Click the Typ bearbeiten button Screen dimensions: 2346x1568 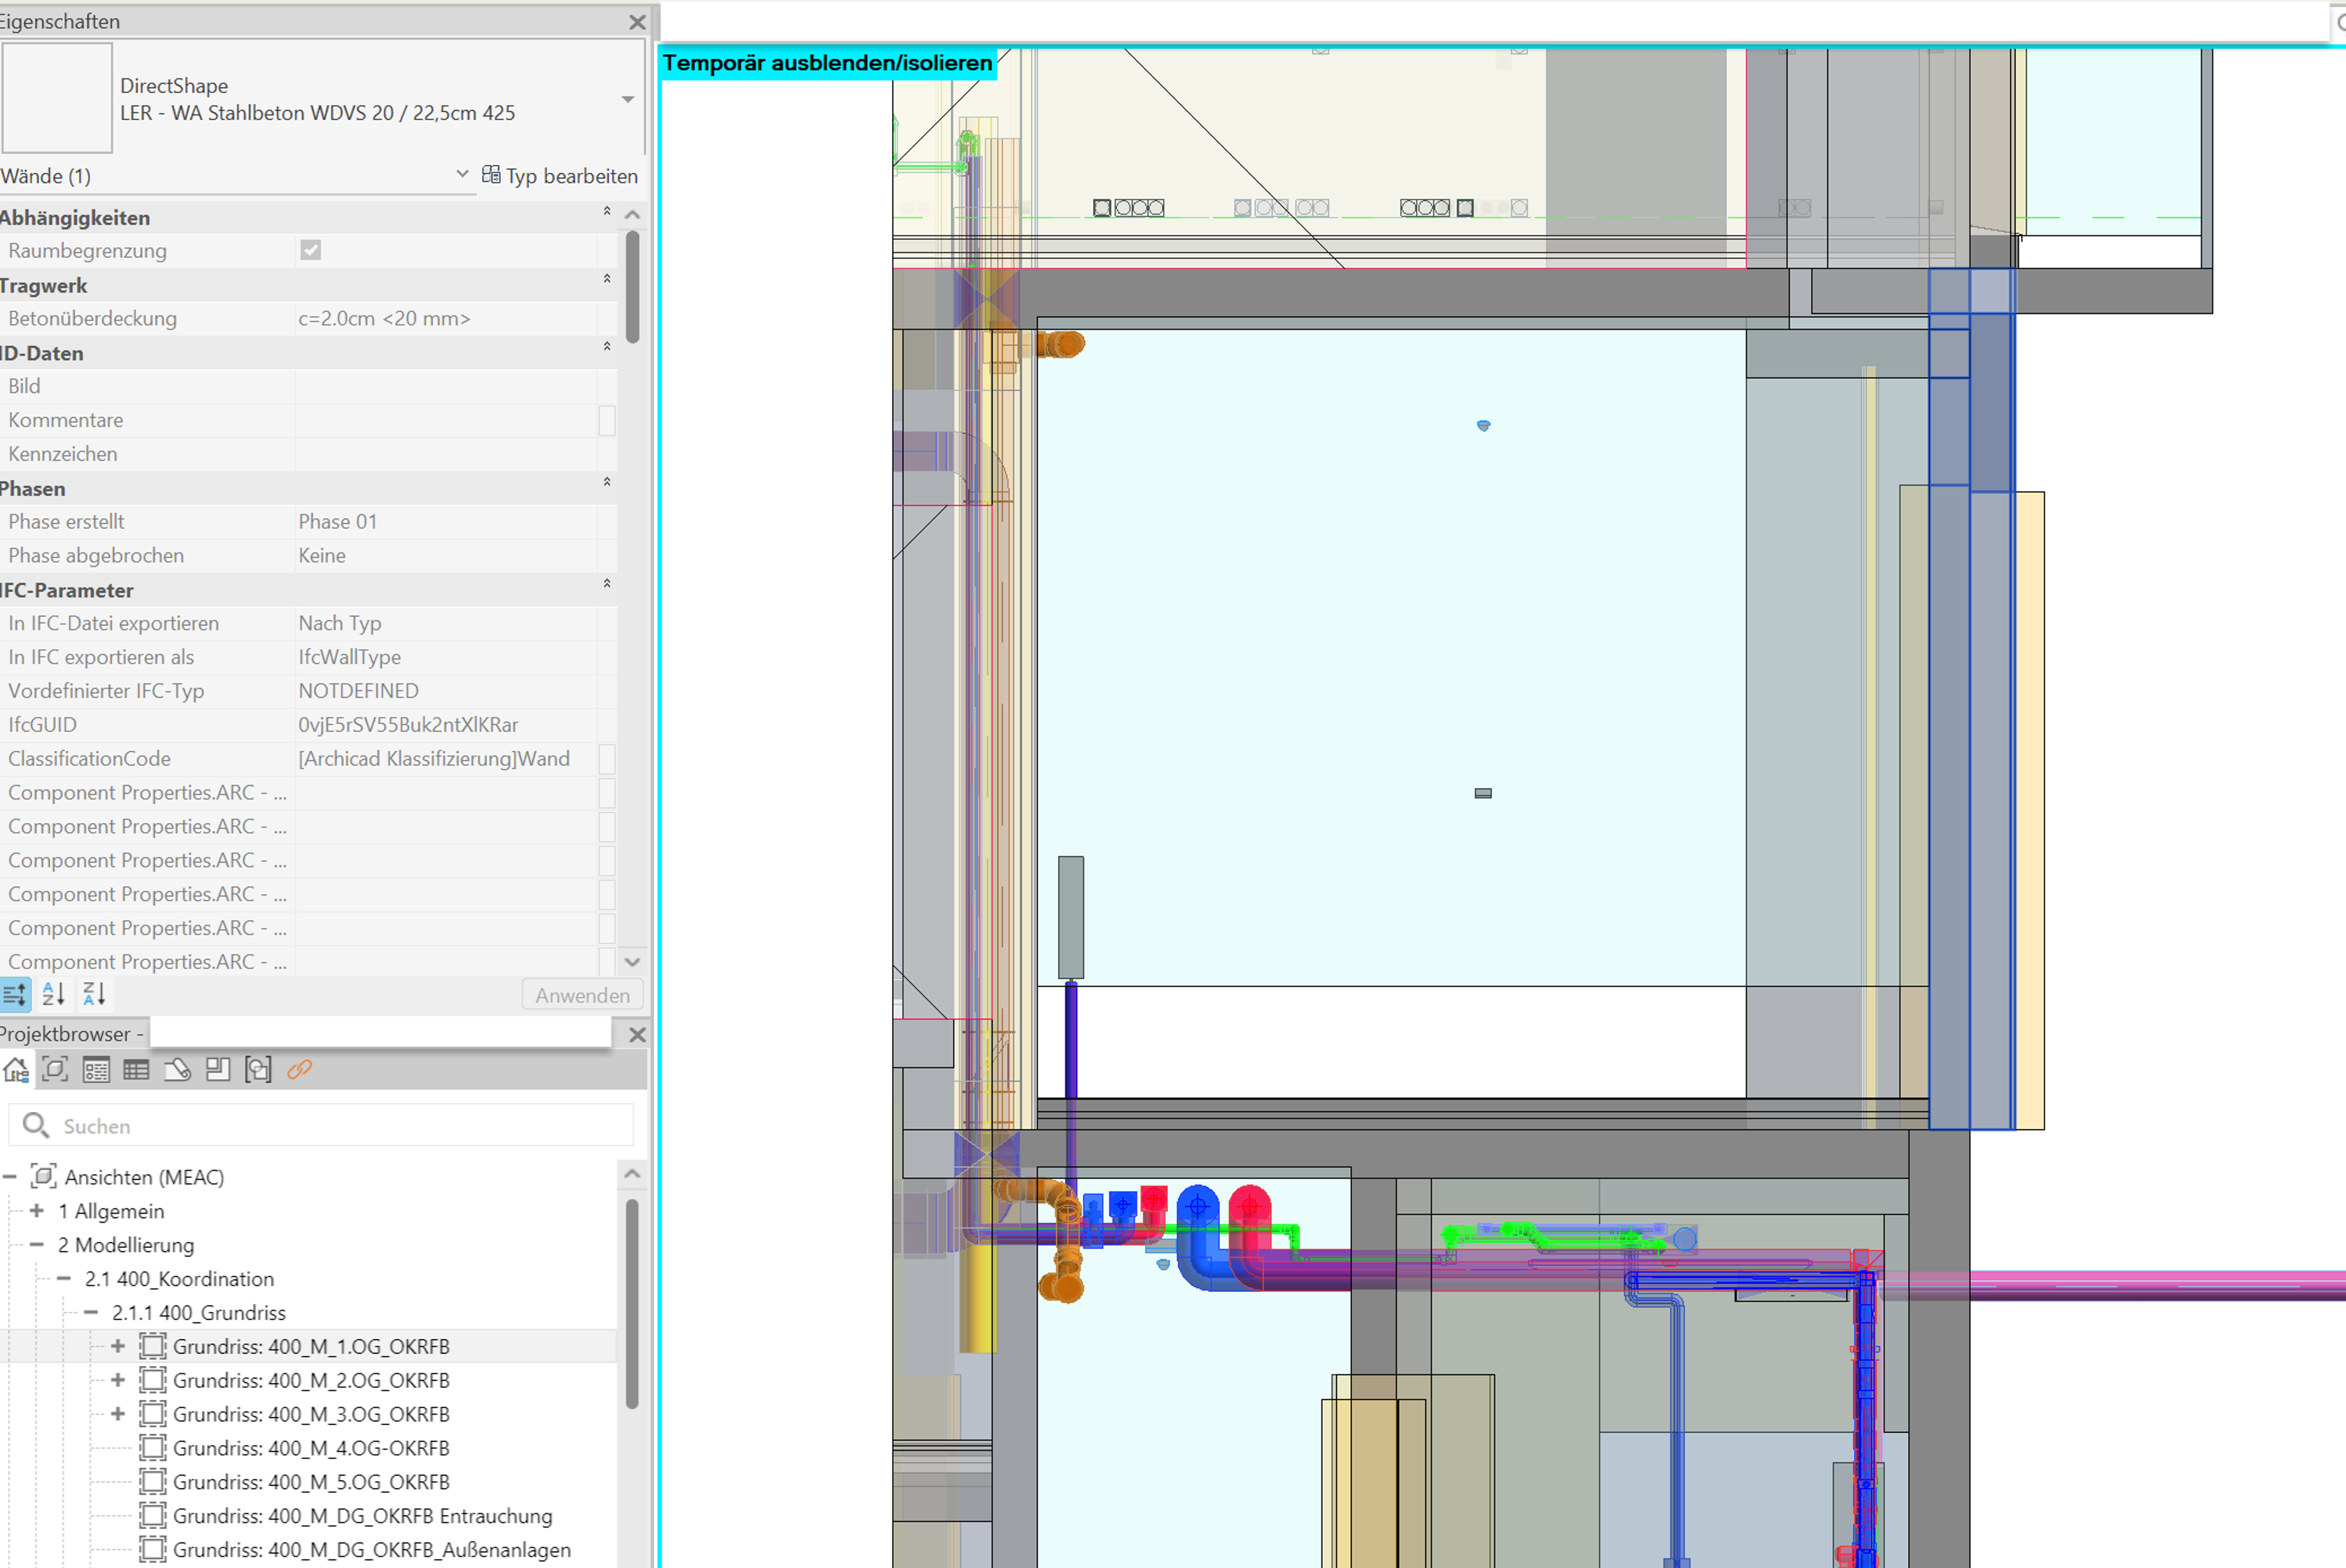pyautogui.click(x=560, y=176)
